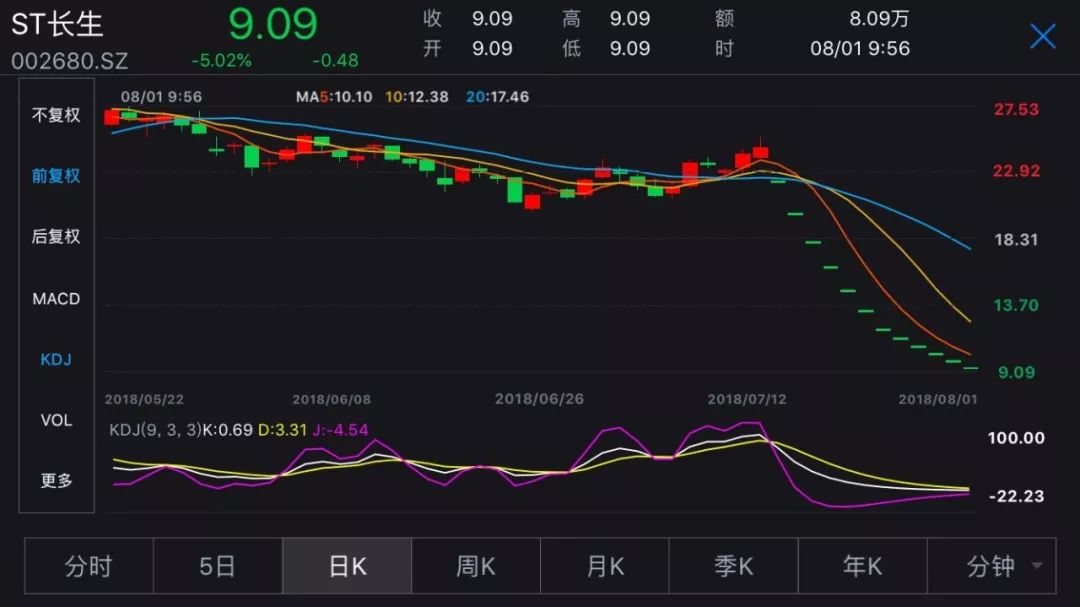
Task: Select 后复权 backward-adjusted prices
Action: [55, 237]
